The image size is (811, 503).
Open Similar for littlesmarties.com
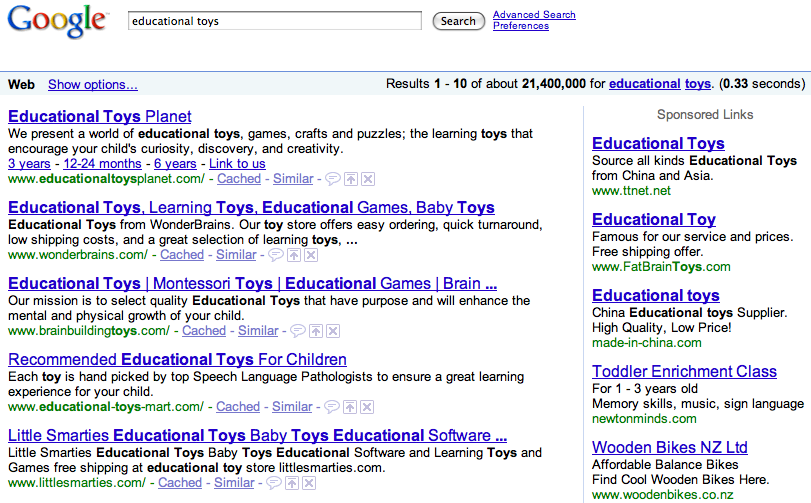(x=234, y=483)
